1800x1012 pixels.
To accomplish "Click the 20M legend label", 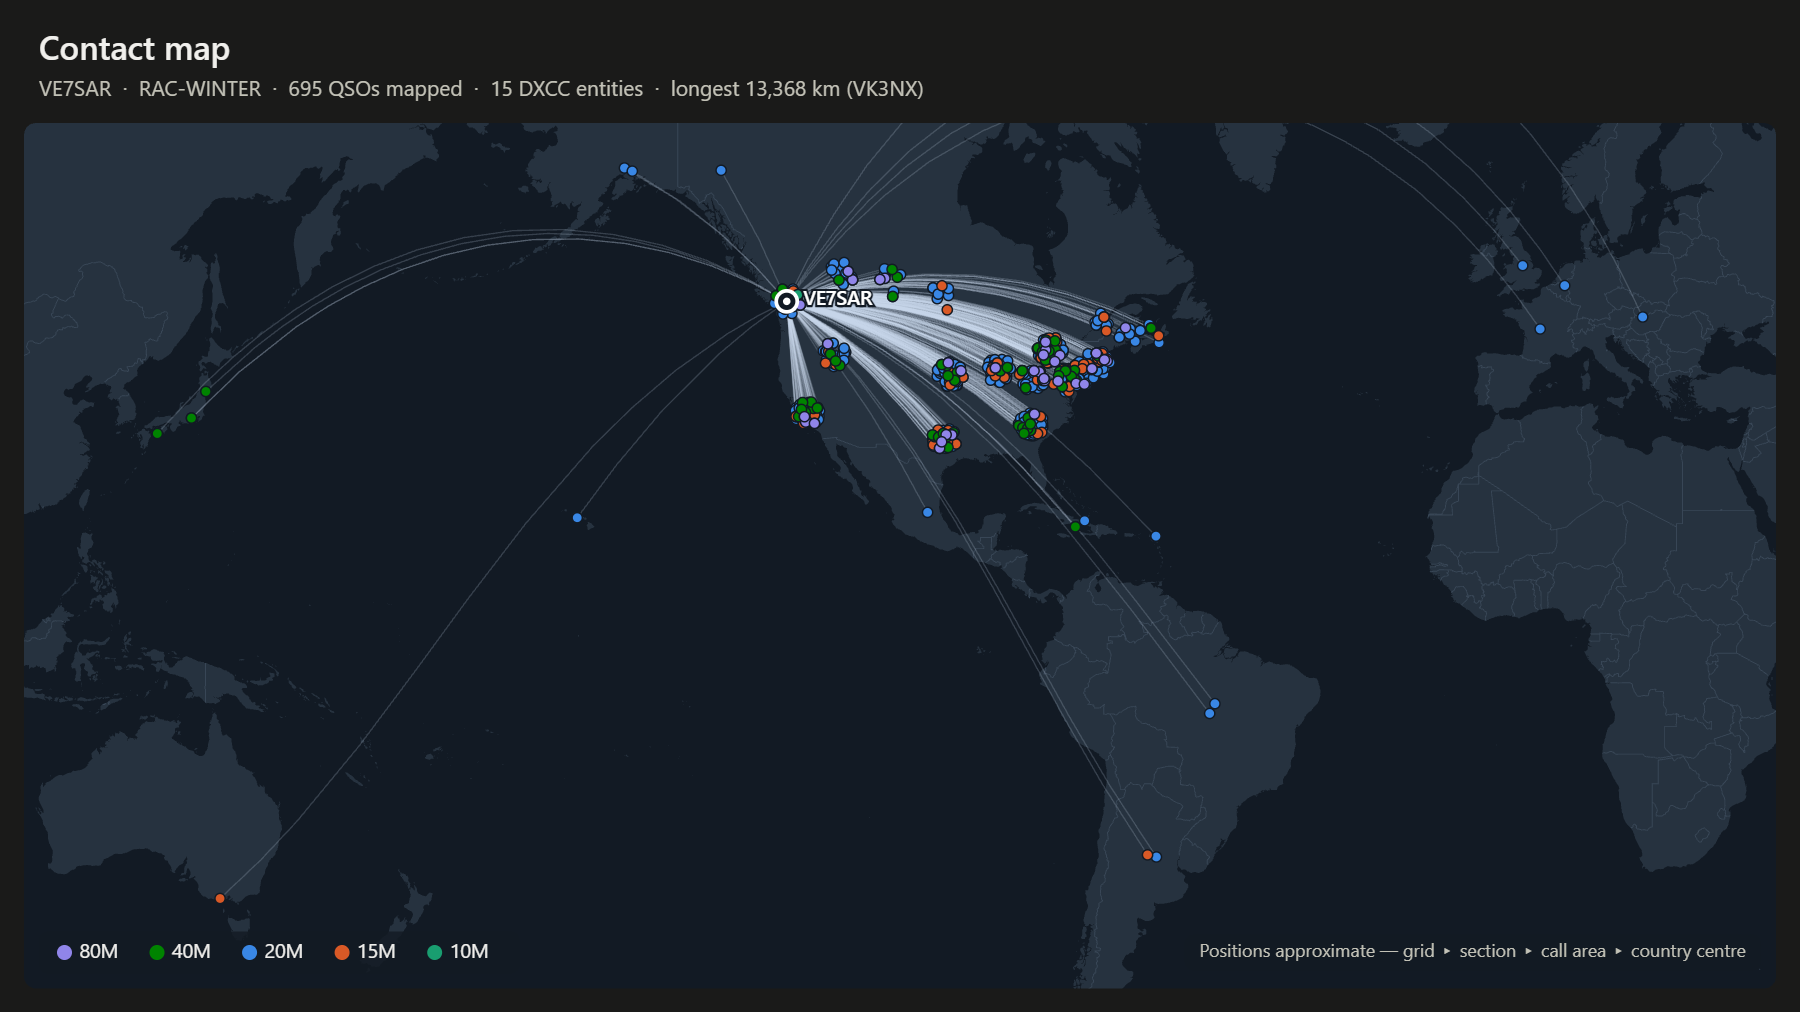I will click(x=284, y=952).
